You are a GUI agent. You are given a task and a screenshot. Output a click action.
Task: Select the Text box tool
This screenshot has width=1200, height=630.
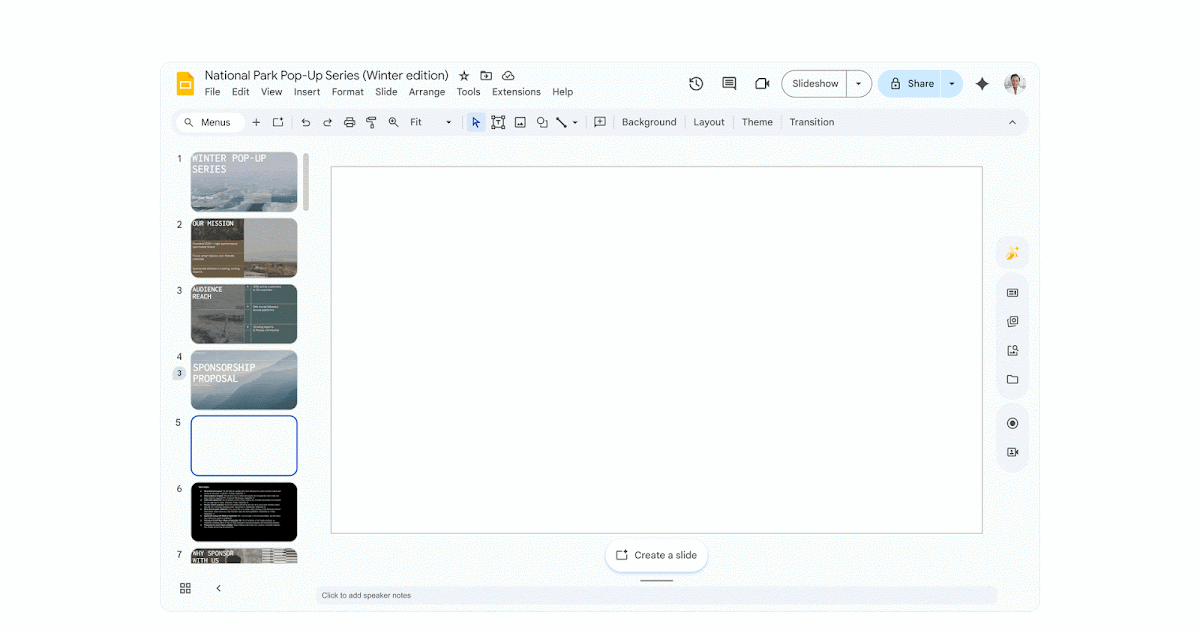(x=498, y=122)
